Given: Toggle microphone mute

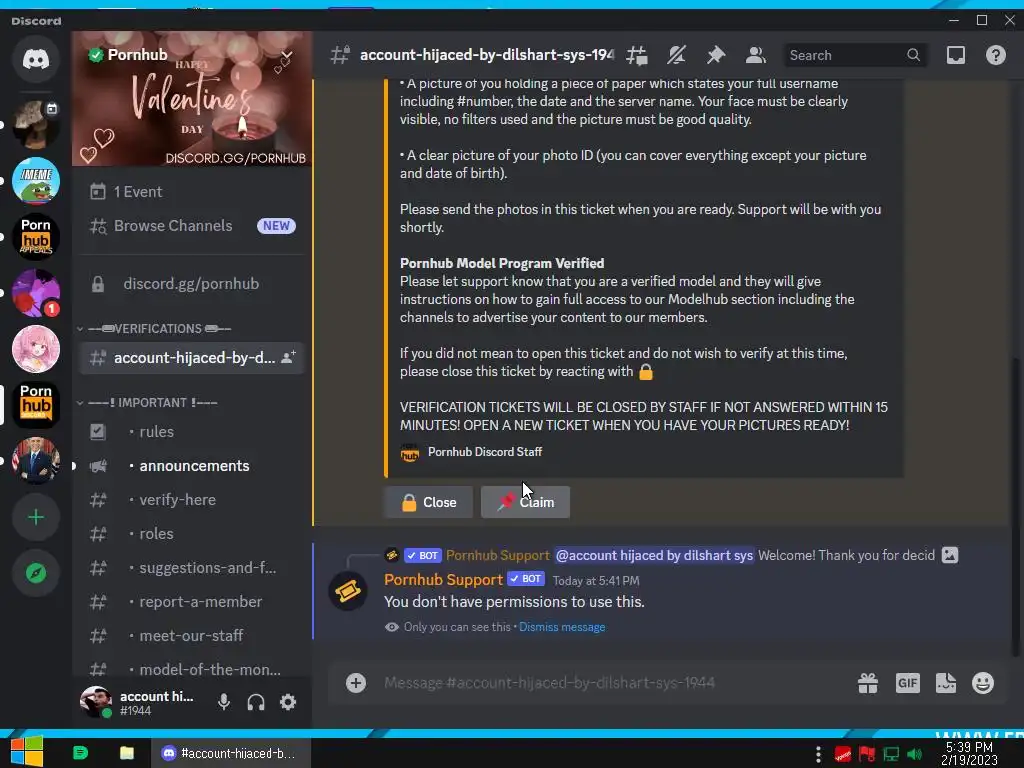Looking at the screenshot, I should [x=224, y=702].
